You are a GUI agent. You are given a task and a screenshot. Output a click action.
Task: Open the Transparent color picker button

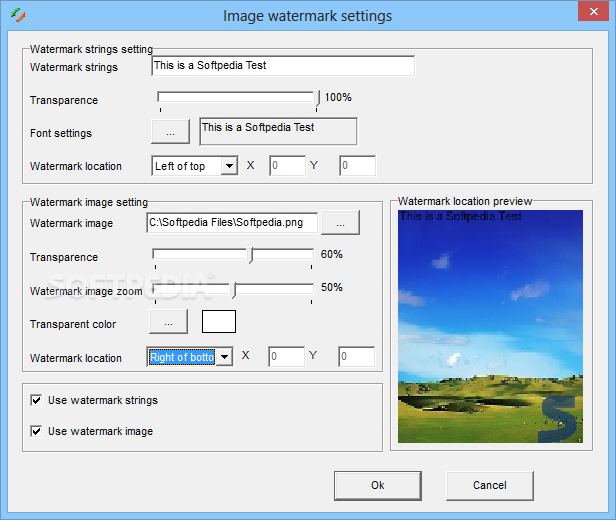click(x=168, y=322)
